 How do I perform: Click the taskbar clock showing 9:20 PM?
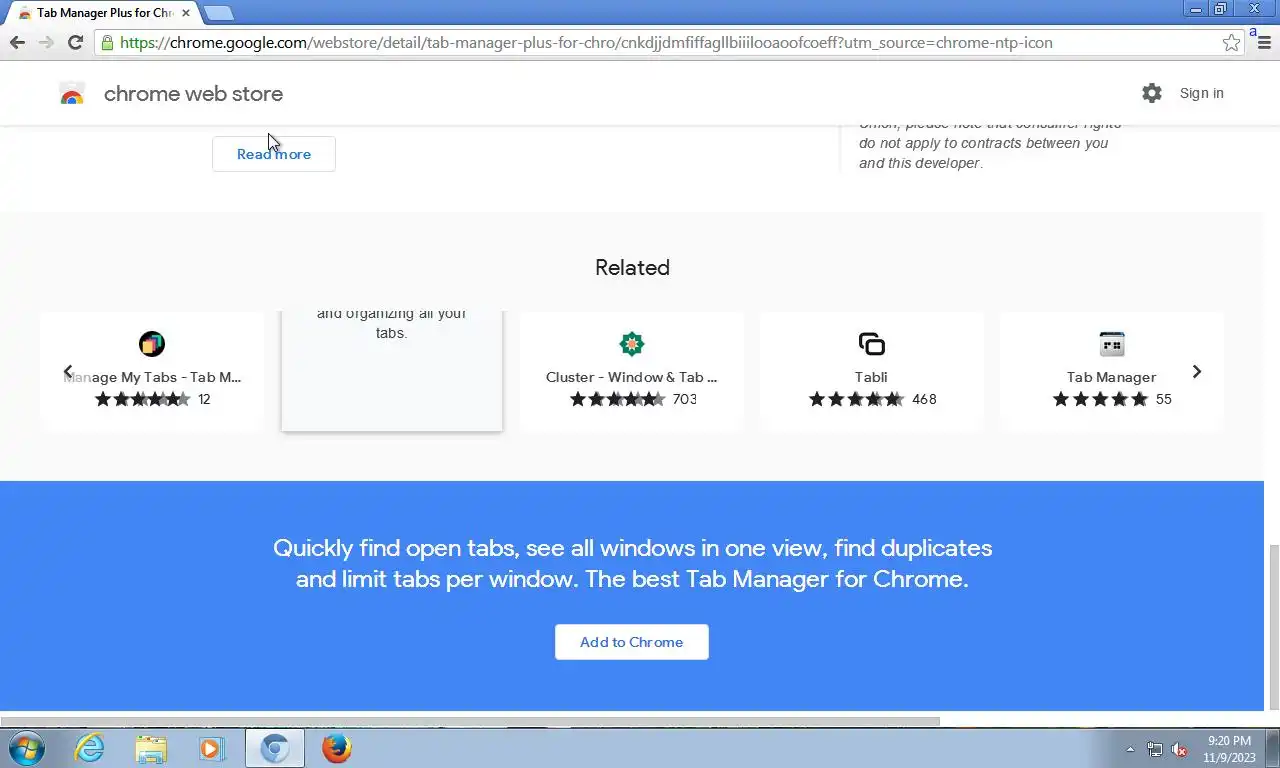(1229, 749)
